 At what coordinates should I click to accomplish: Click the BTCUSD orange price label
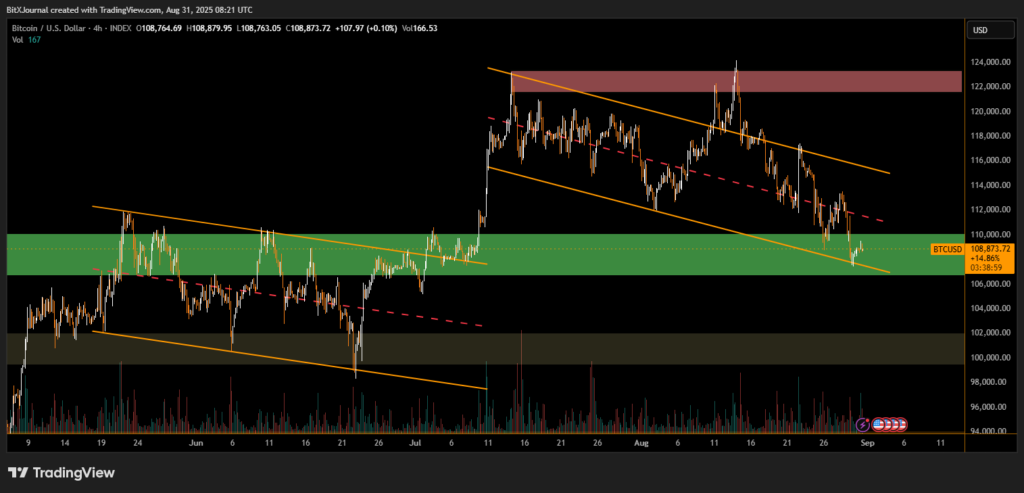[947, 248]
